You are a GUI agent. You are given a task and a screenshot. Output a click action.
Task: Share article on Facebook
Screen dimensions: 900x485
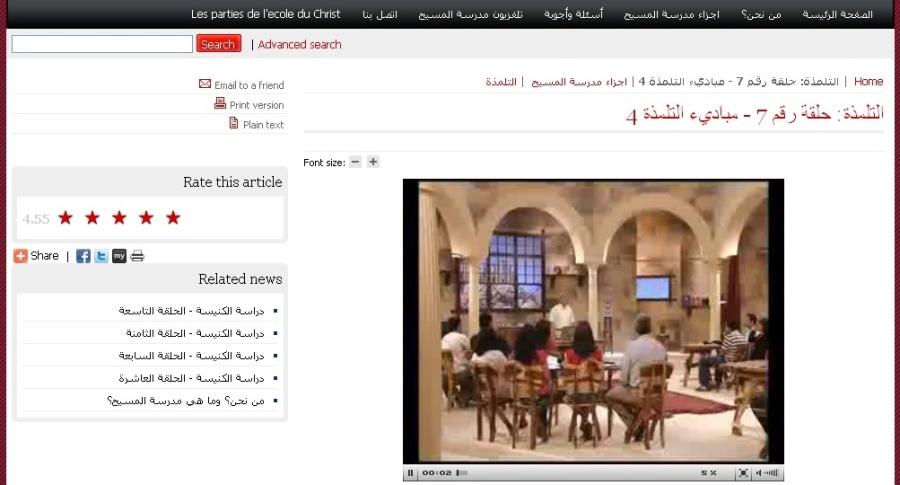coord(83,256)
